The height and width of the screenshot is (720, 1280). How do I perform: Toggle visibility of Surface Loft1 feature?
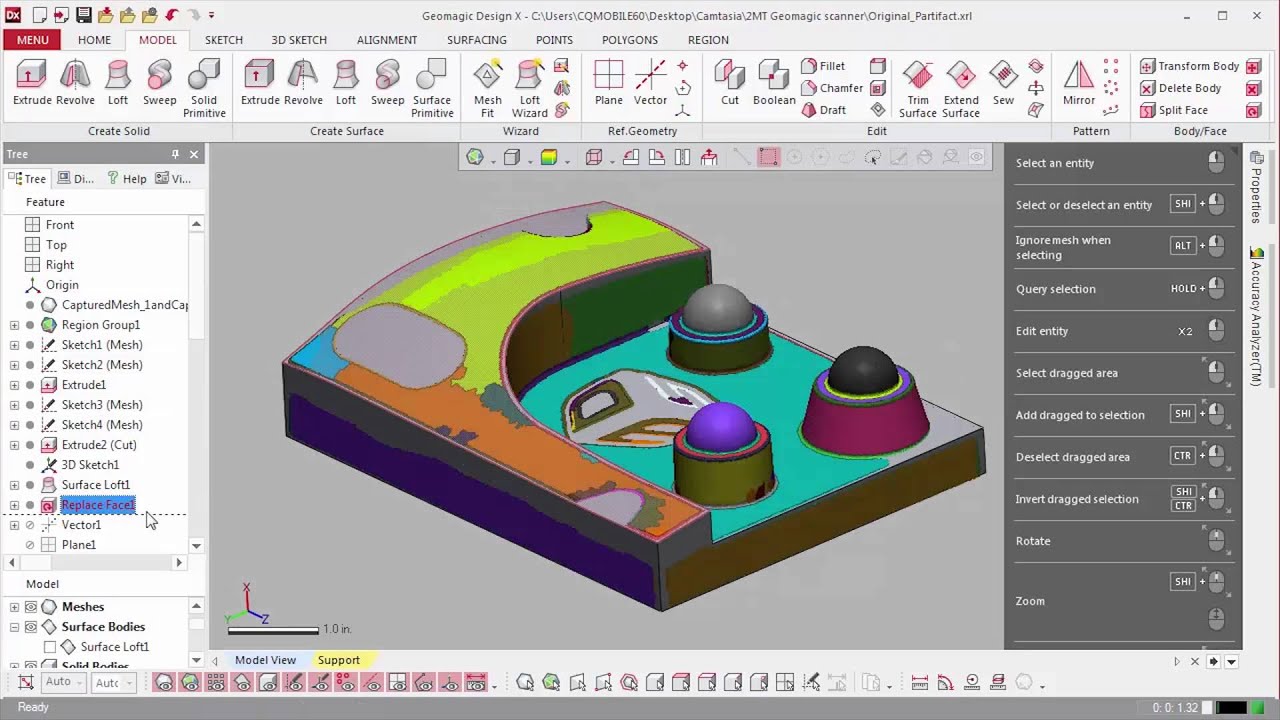[x=30, y=485]
